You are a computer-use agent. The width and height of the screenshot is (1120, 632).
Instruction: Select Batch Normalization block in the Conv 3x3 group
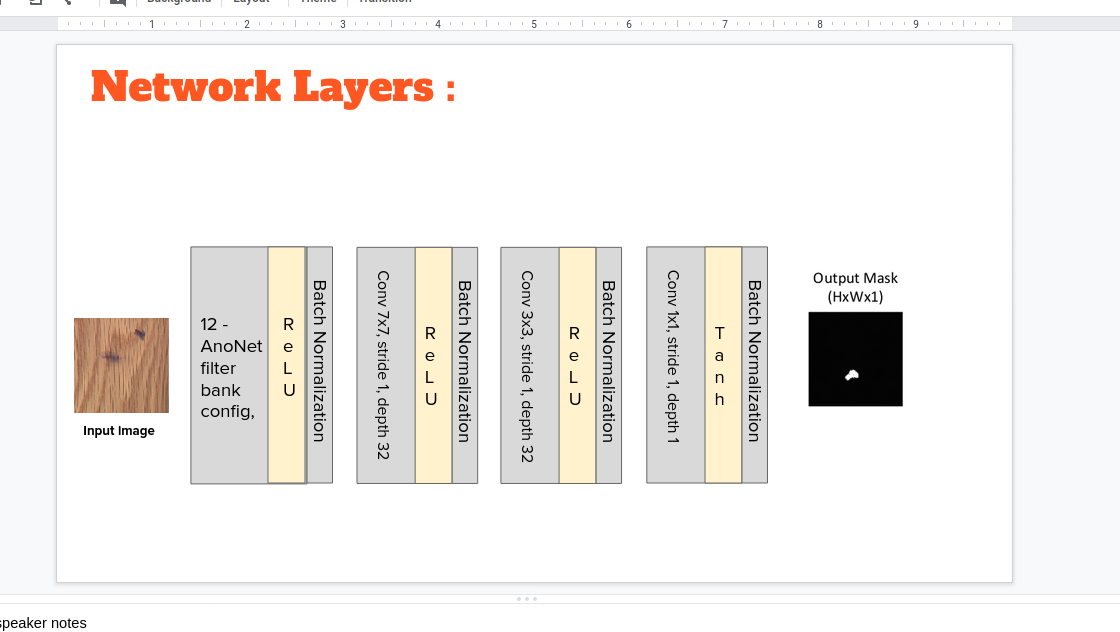(x=609, y=366)
